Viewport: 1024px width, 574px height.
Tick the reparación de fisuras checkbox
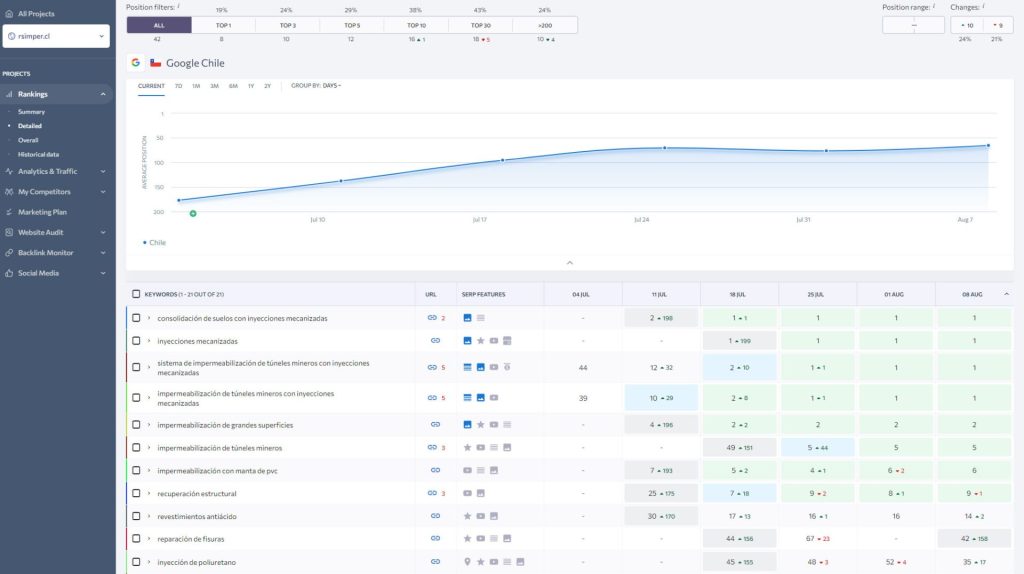tap(136, 539)
